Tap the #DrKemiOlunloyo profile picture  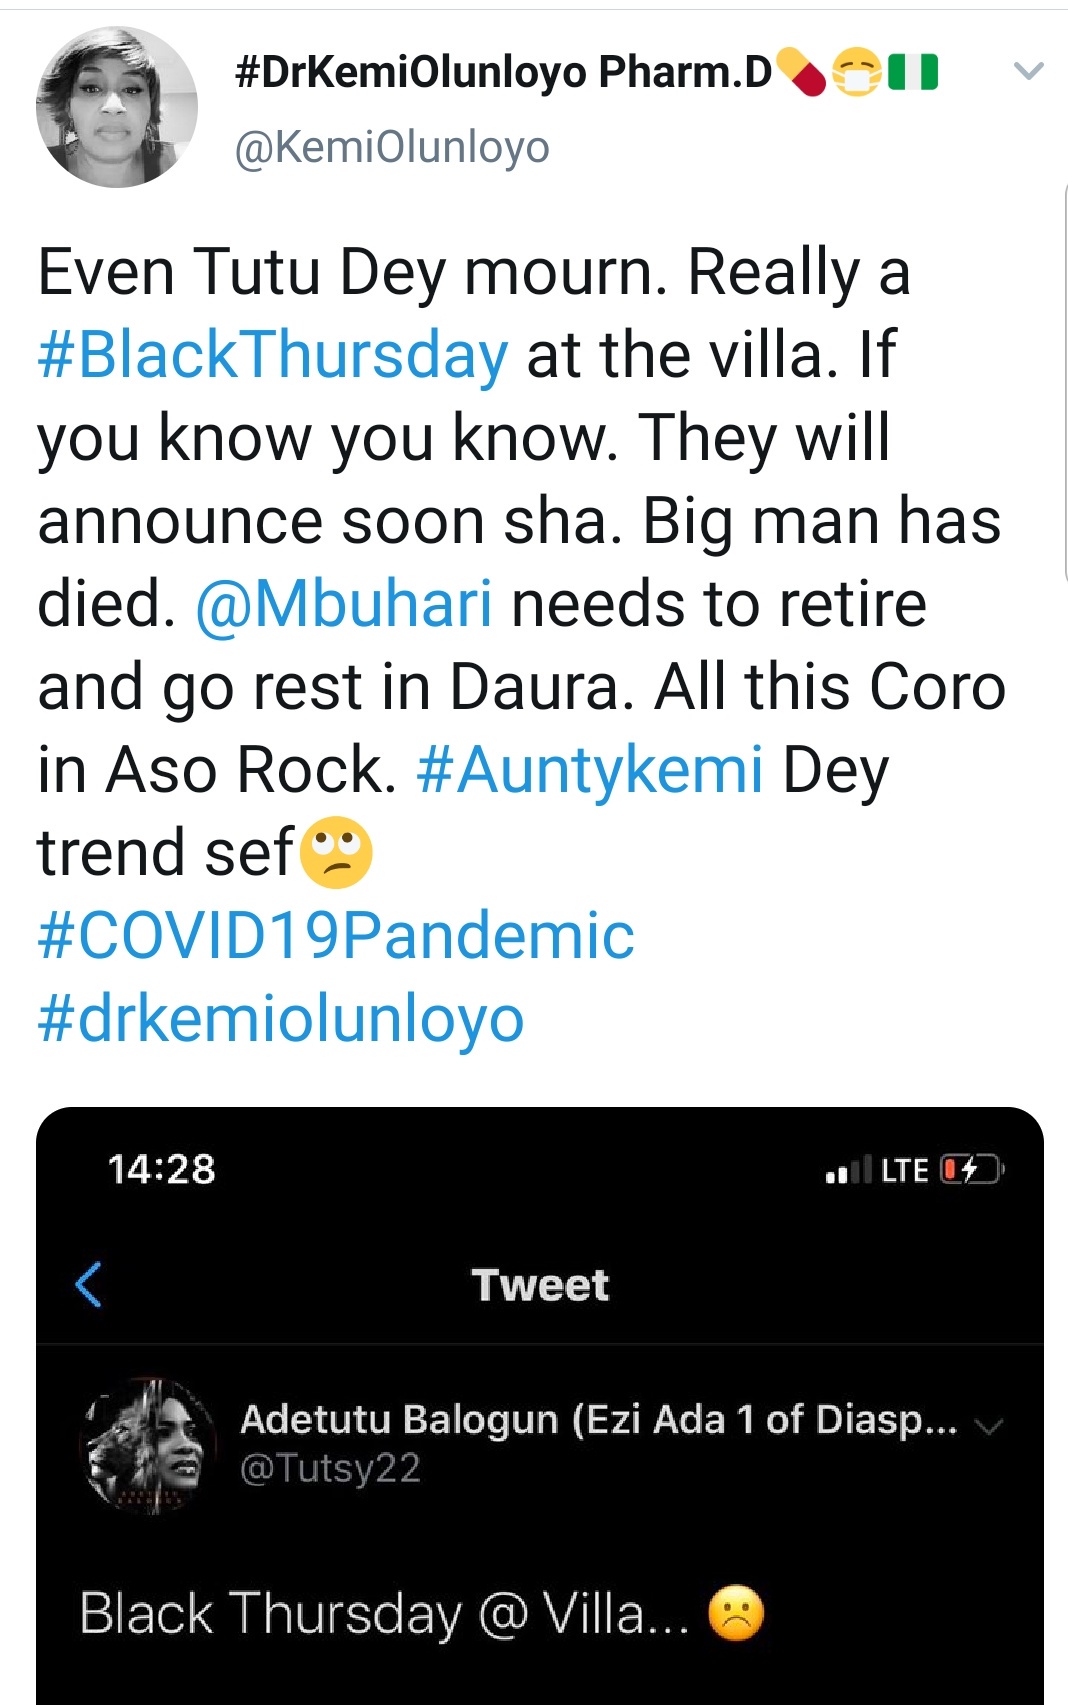click(116, 107)
